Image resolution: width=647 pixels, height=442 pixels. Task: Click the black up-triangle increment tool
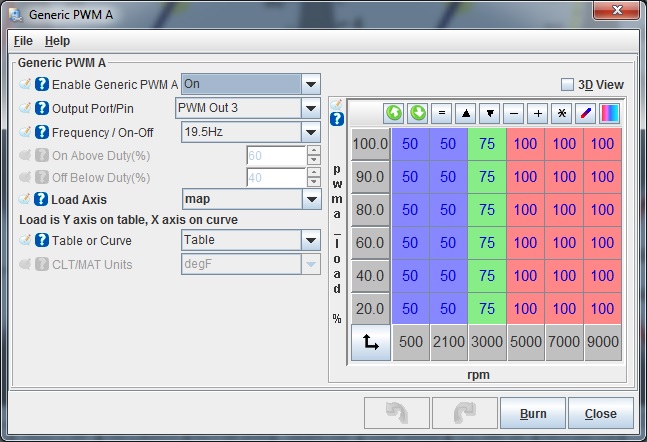[x=465, y=113]
